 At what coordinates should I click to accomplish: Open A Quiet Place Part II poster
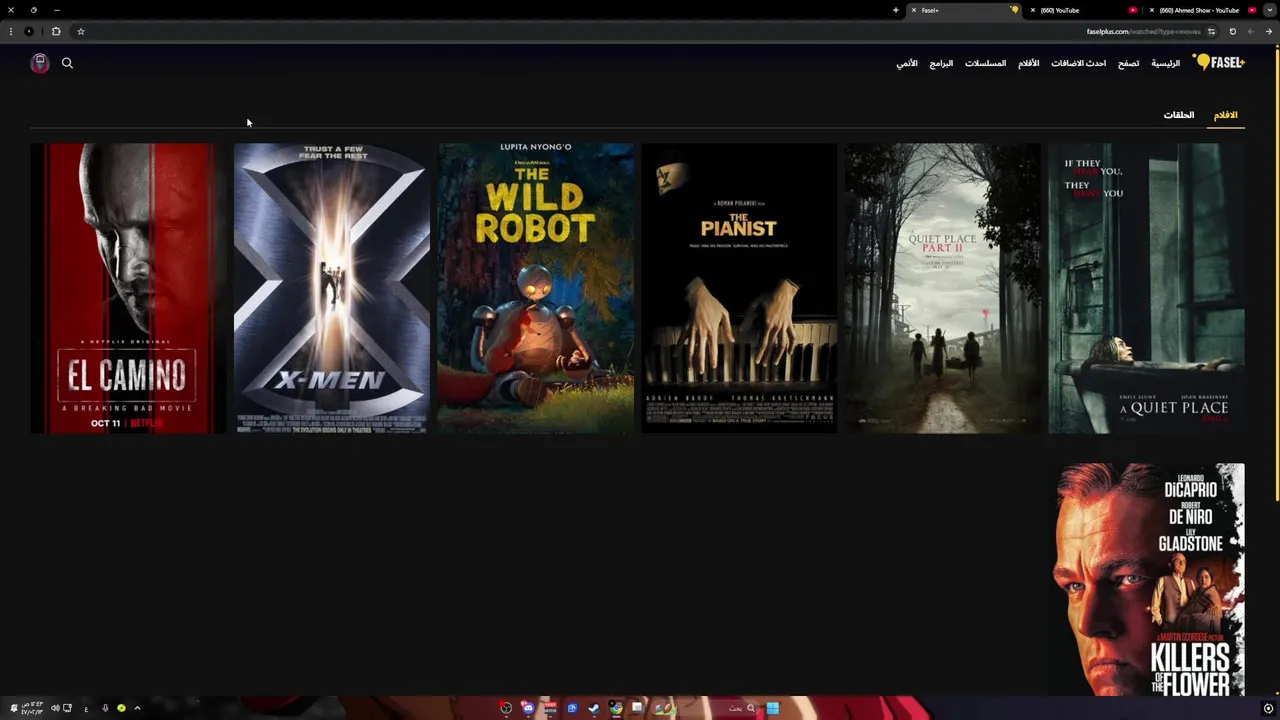943,288
